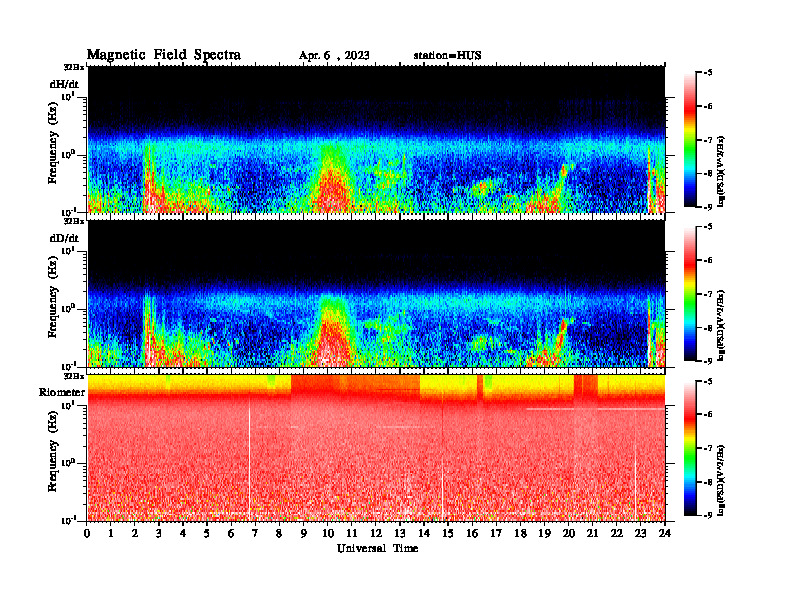Click the "20" hour tick label

pyautogui.click(x=569, y=533)
